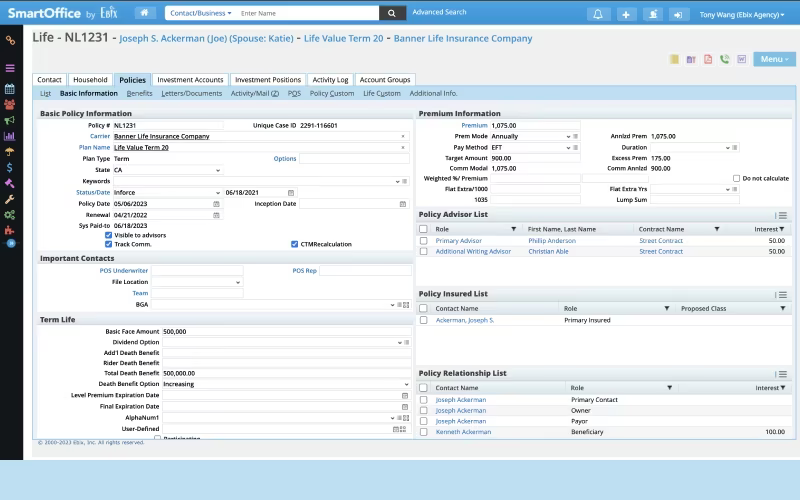Check the Ackerman, Joseph S. insured row checkbox
Screen dimensions: 800x500
(423, 320)
